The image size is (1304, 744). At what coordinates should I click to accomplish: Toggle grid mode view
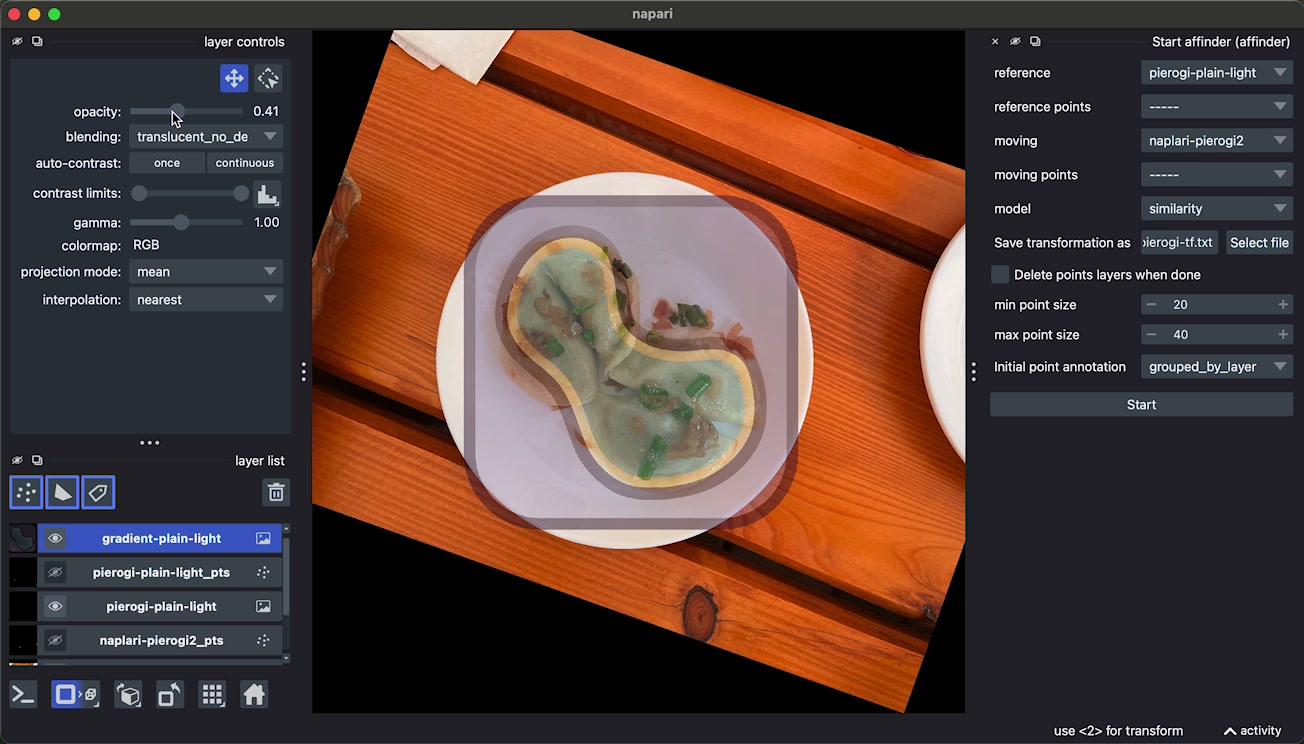[x=212, y=694]
